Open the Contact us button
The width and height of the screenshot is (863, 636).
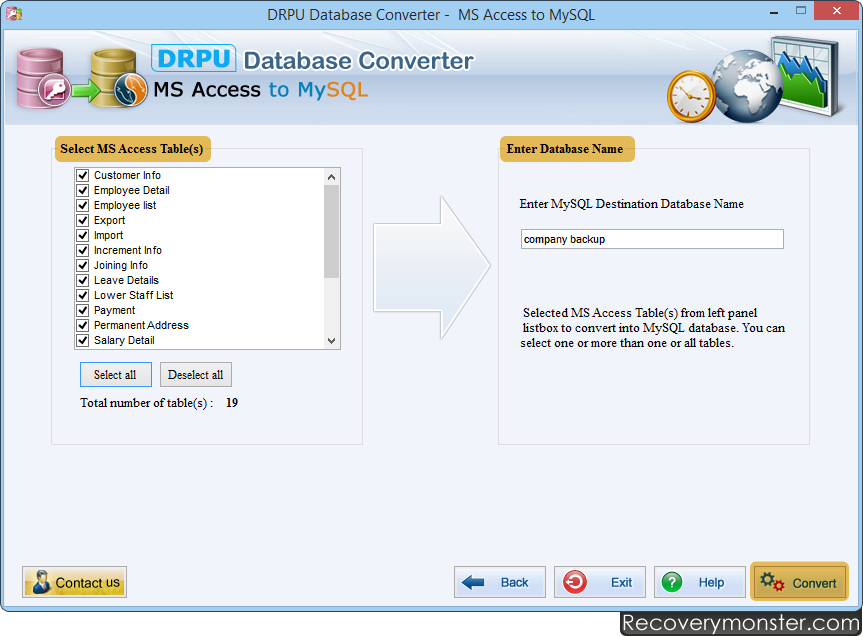pyautogui.click(x=74, y=582)
